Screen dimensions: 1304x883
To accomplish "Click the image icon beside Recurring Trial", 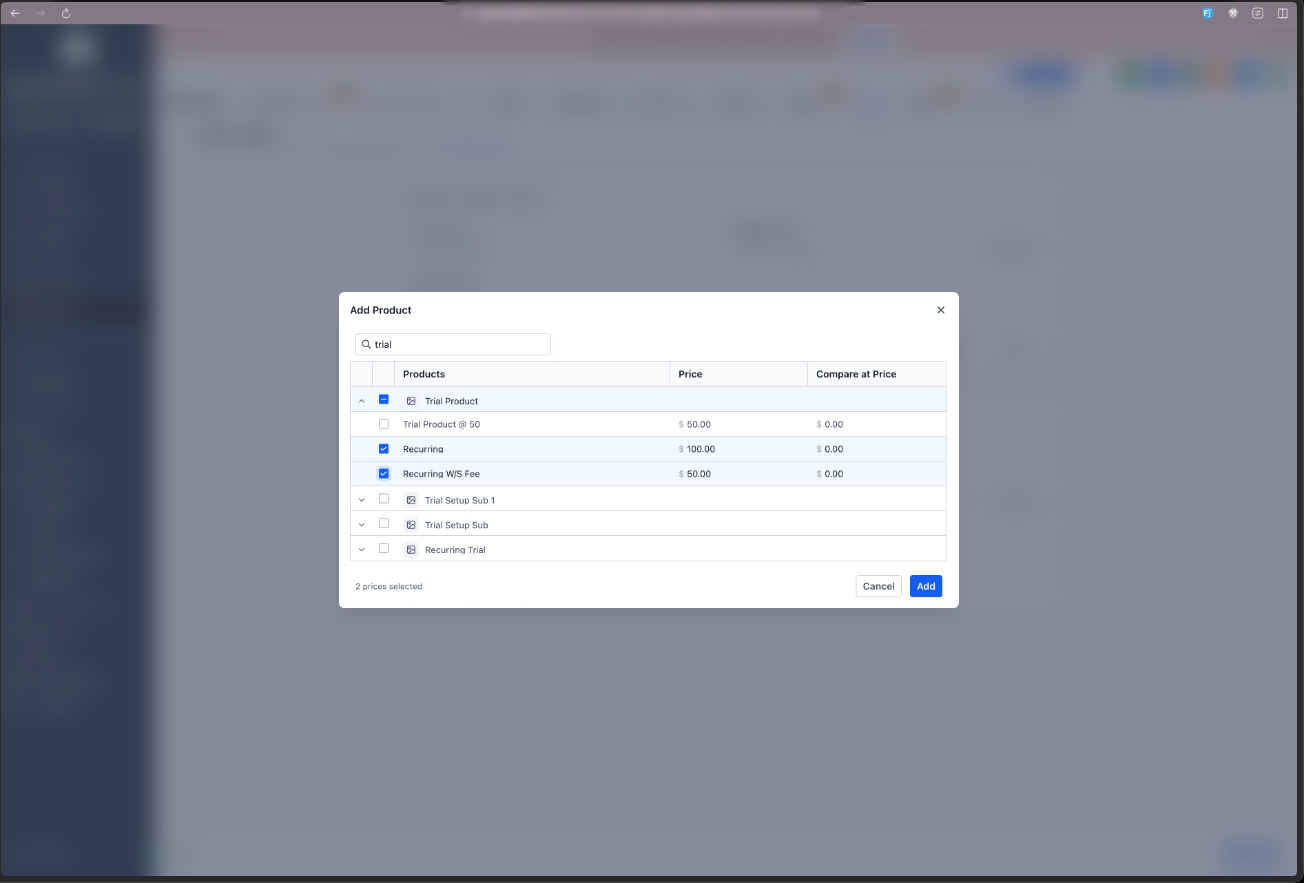I will point(411,549).
